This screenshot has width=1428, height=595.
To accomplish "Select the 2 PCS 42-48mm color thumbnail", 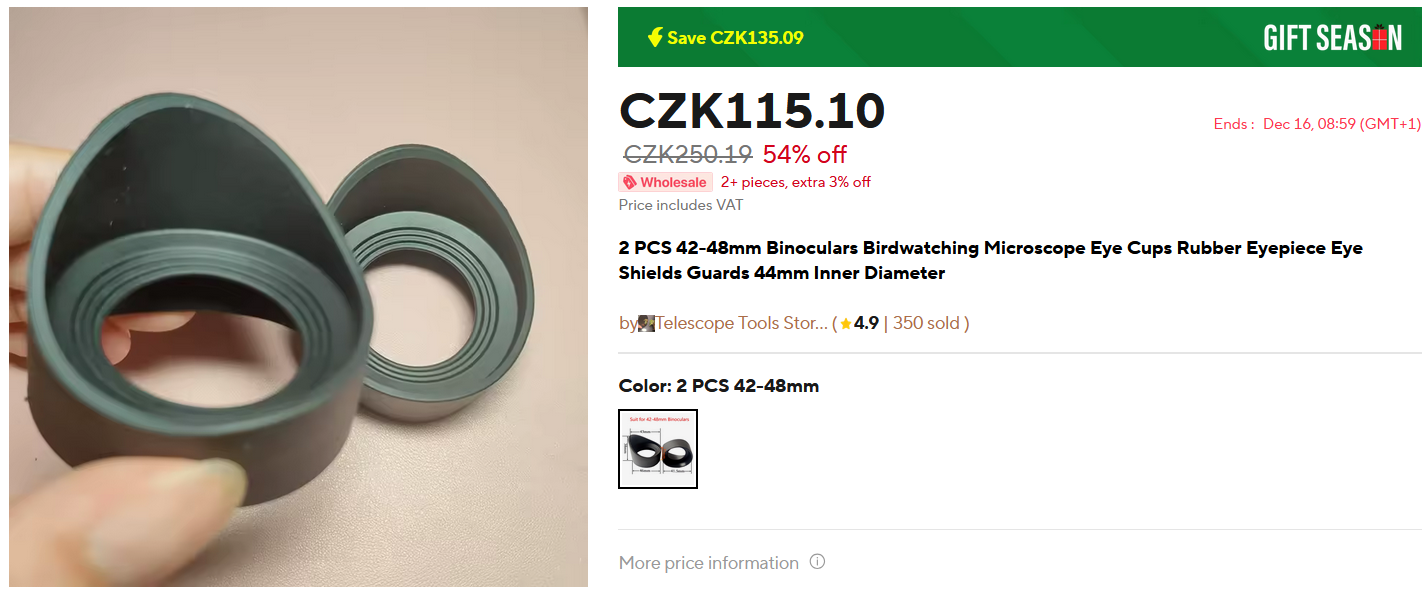I will click(x=658, y=449).
